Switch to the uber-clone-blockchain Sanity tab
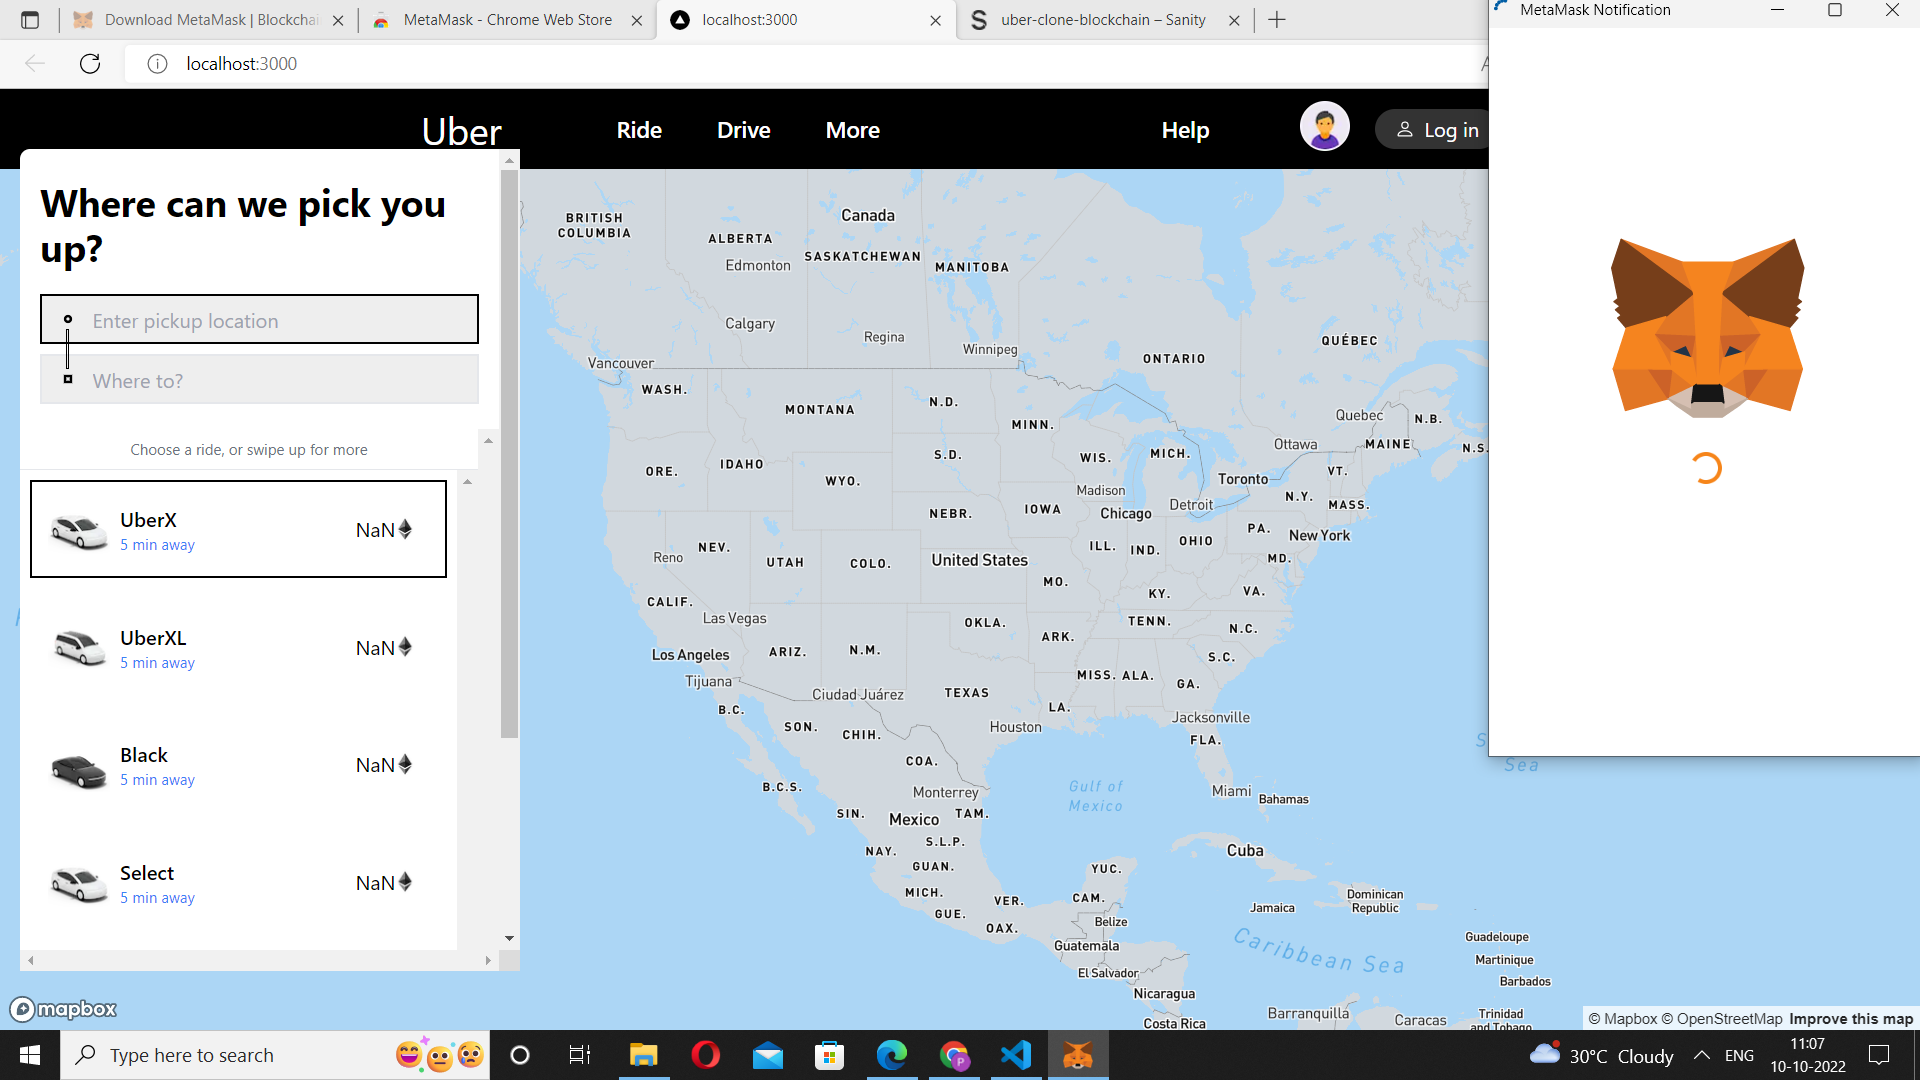Viewport: 1920px width, 1080px height. coord(1102,20)
